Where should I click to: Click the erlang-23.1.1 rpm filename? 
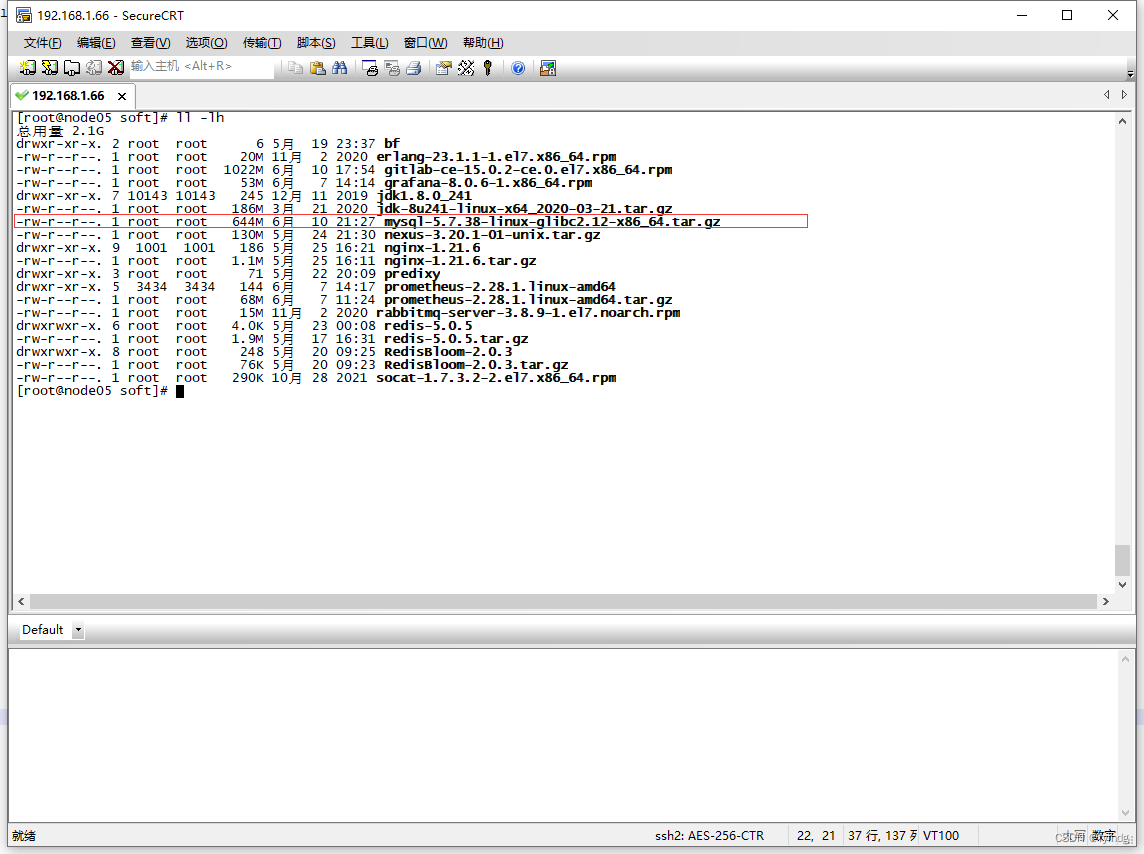[x=496, y=157]
